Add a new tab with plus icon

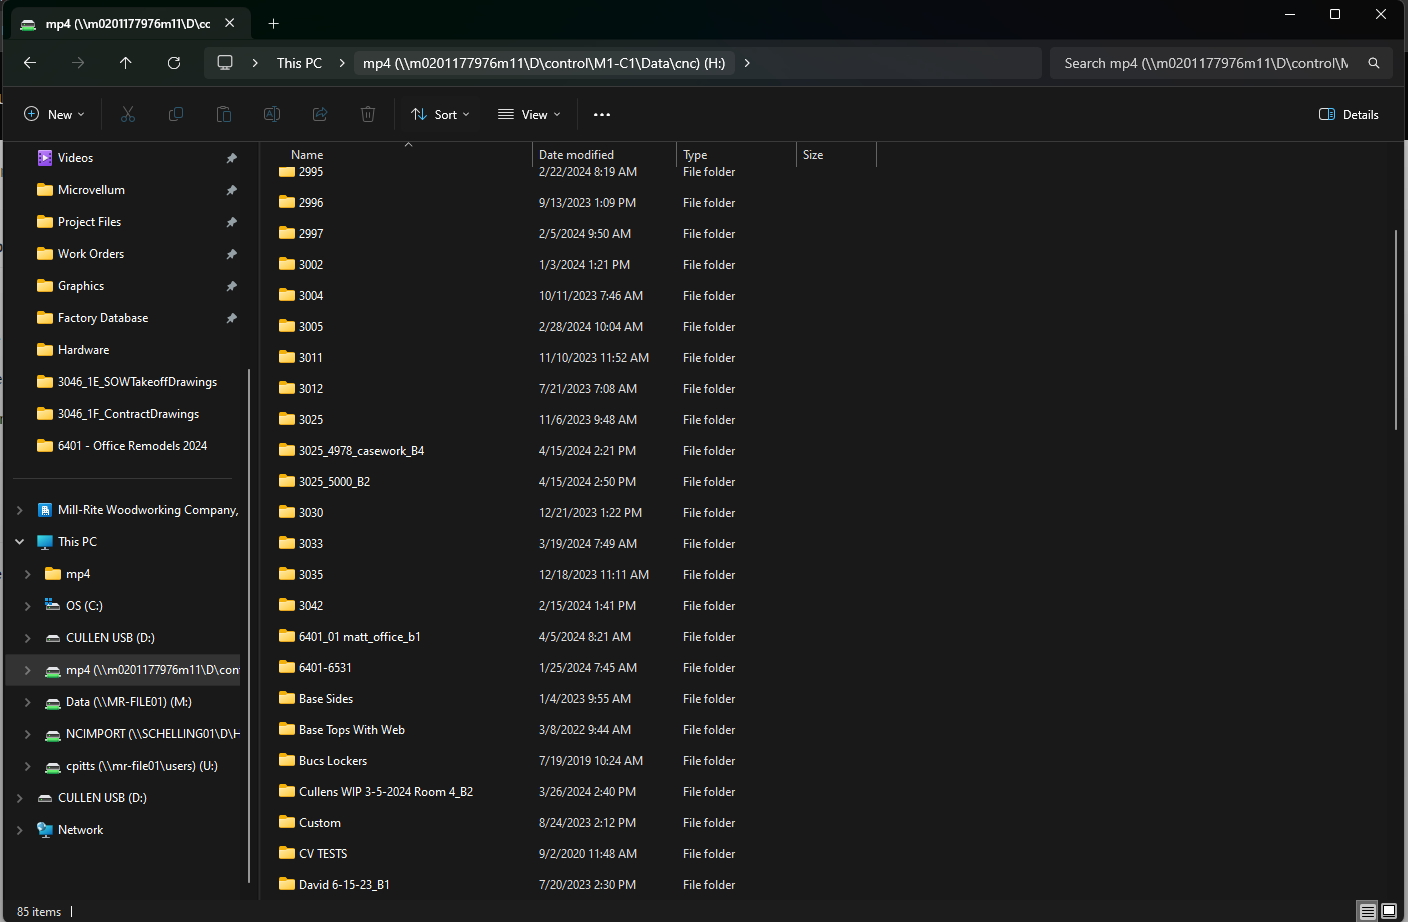click(x=273, y=23)
